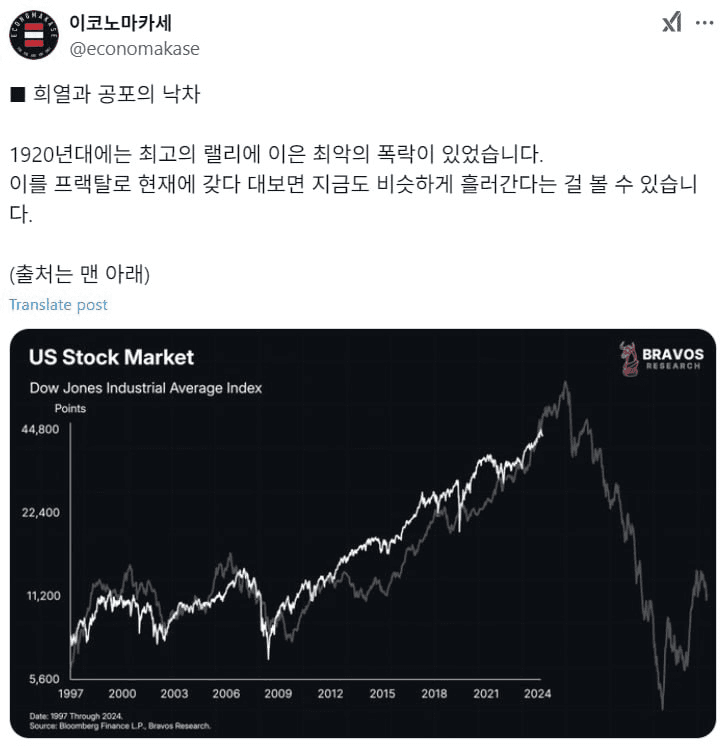This screenshot has height=750, width=727.
Task: Click the 5,600 y-axis value
Action: pyautogui.click(x=44, y=679)
